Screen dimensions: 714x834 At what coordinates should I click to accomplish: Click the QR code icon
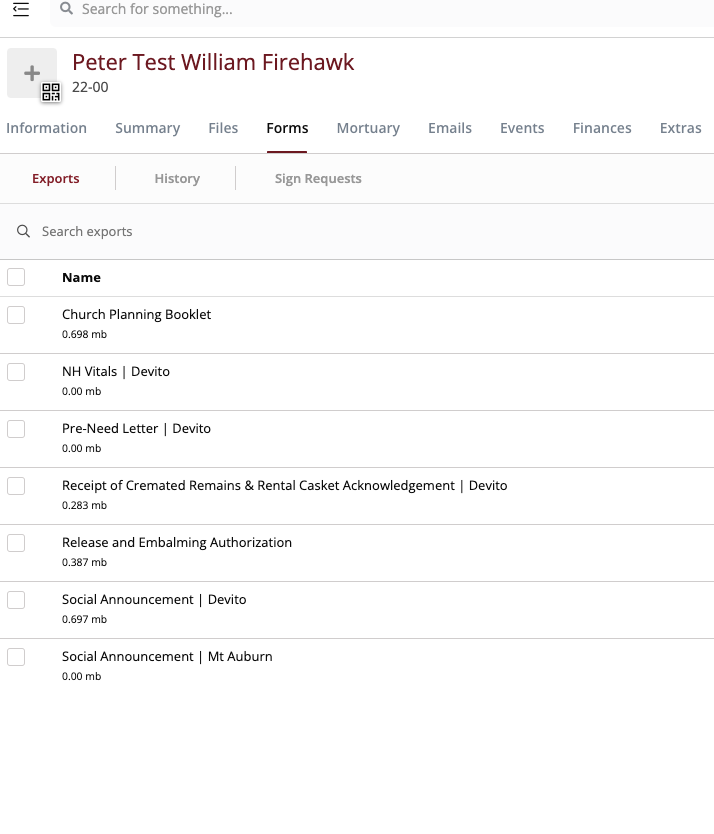point(51,92)
